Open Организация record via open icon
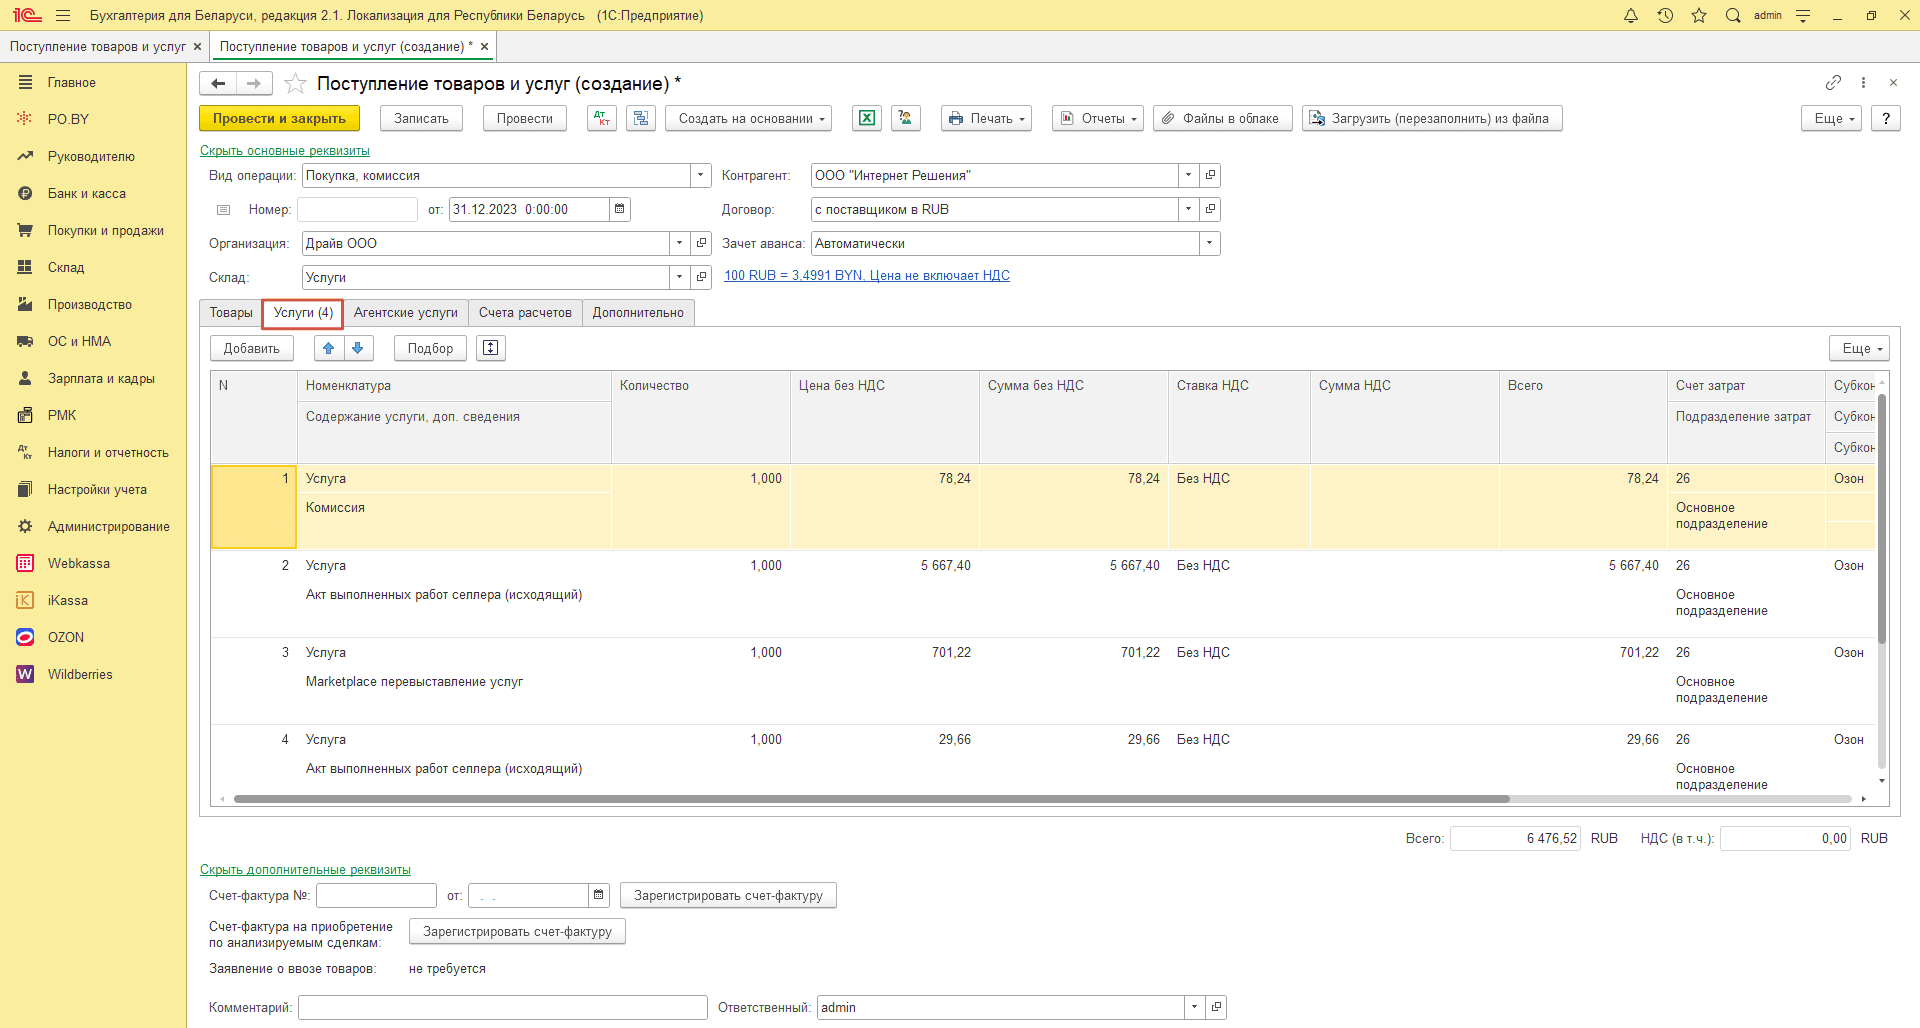 pos(701,243)
